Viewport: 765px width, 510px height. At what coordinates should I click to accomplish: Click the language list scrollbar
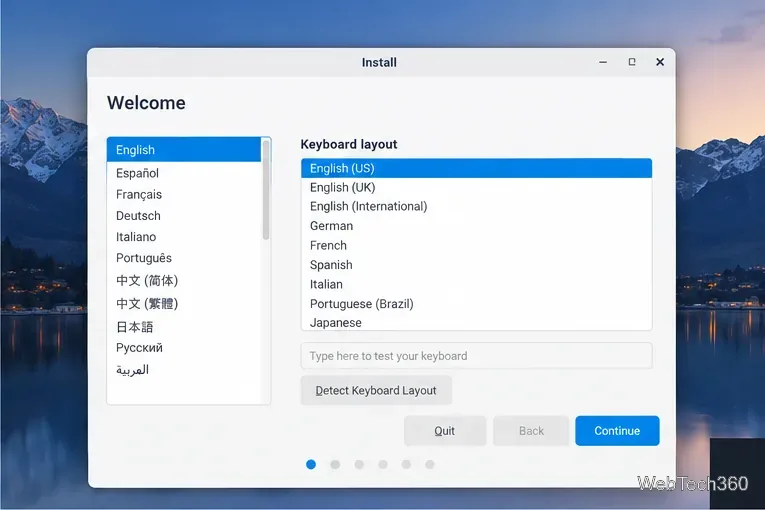pyautogui.click(x=266, y=190)
